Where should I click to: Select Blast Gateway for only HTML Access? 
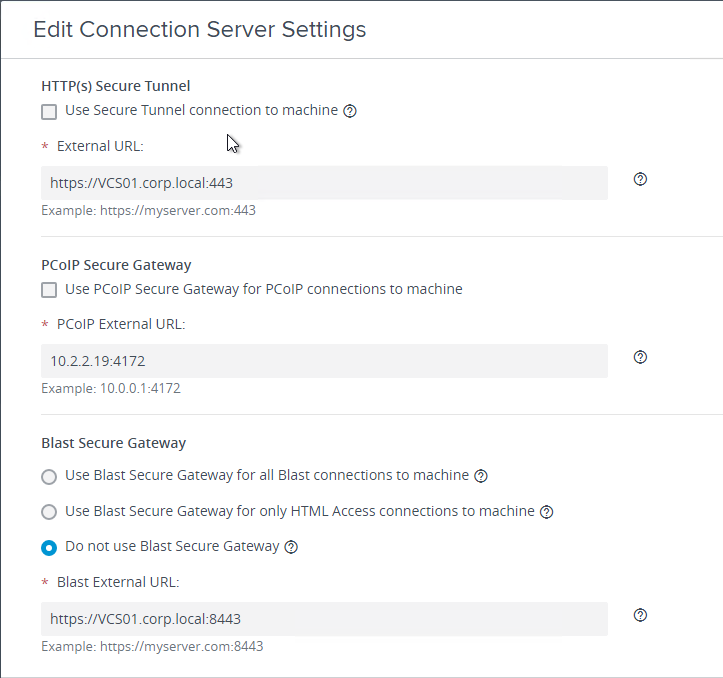click(x=49, y=512)
